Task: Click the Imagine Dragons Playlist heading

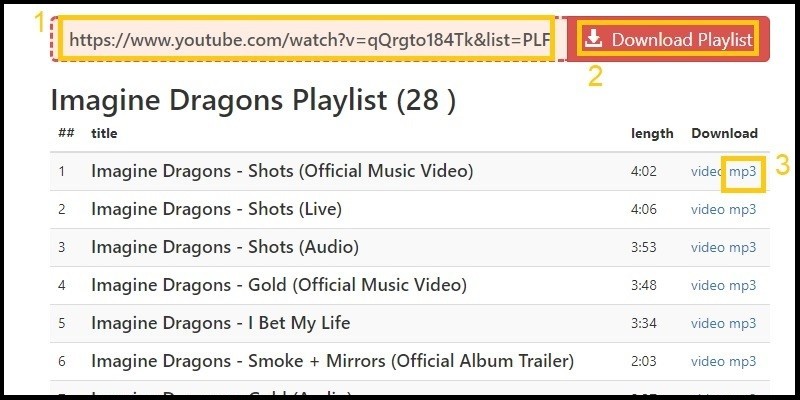Action: coord(252,100)
